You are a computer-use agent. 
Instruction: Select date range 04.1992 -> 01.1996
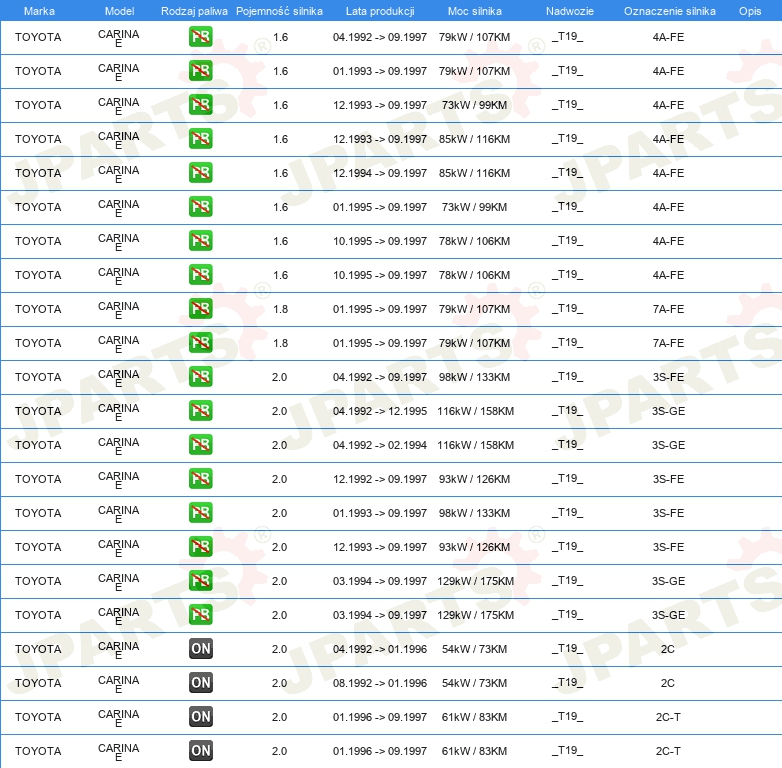pos(380,649)
